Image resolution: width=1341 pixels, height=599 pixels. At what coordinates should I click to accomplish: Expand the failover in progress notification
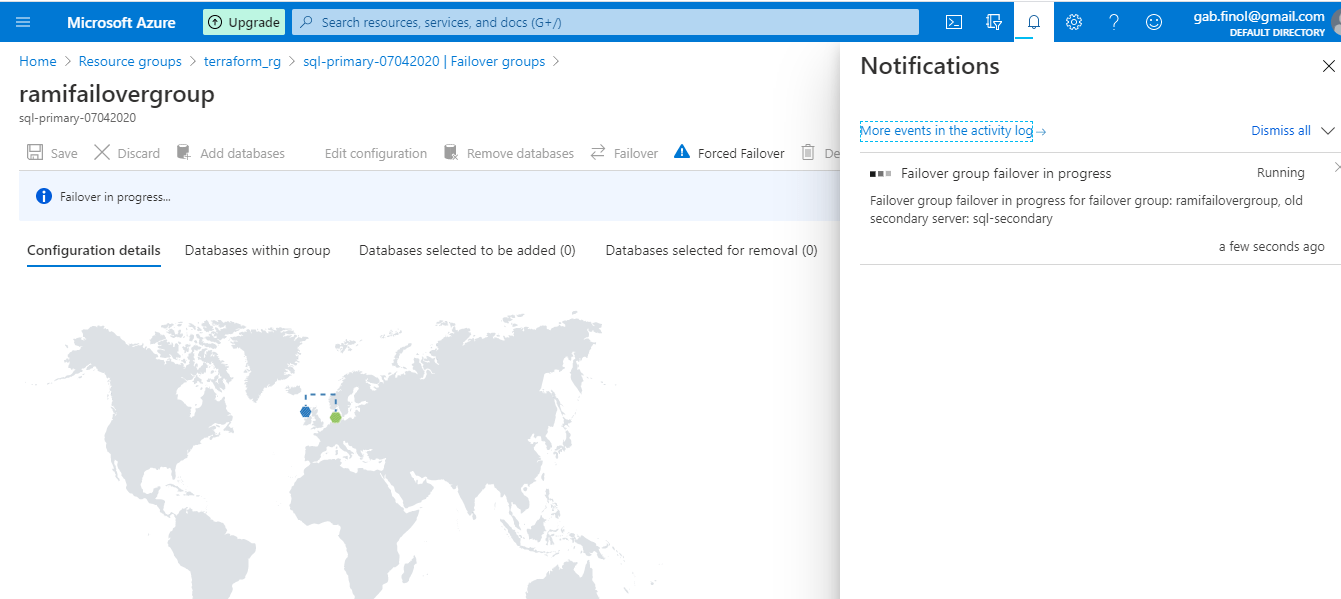coord(1337,167)
